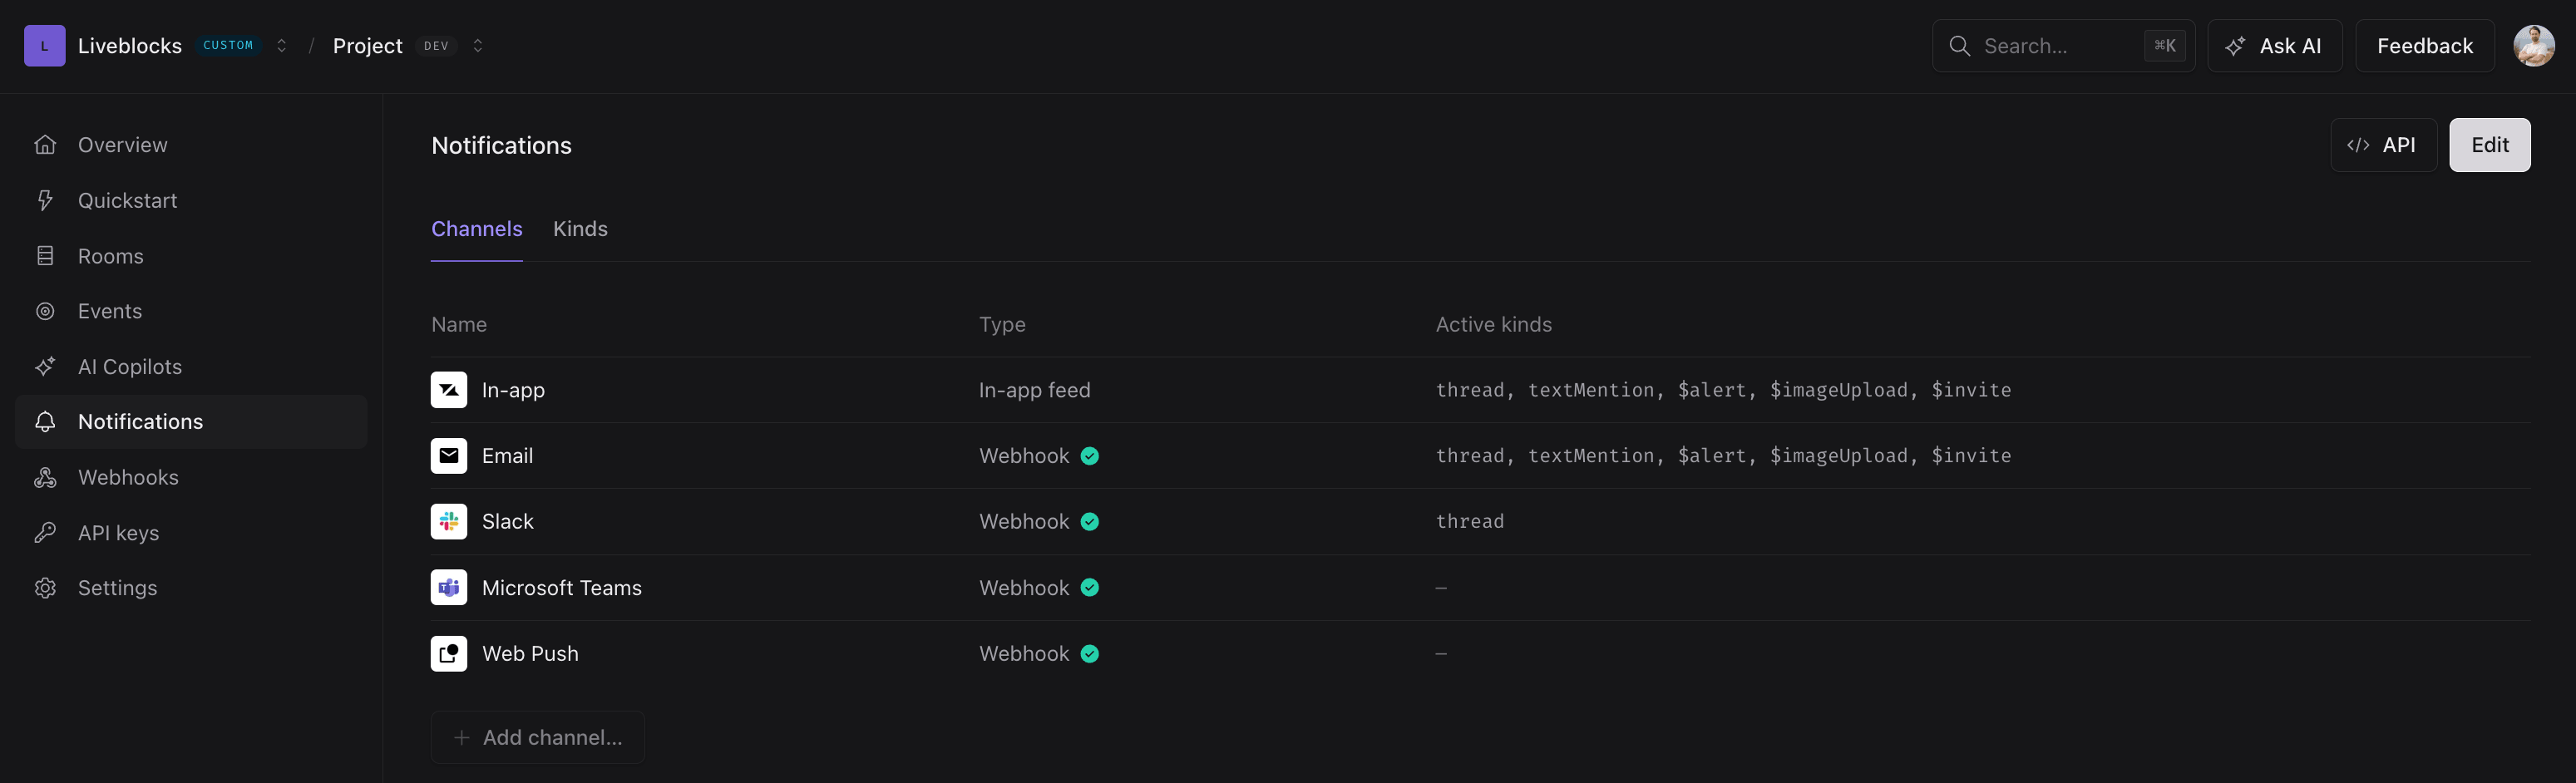Open the Liveblocks workspace switcher chevron
The width and height of the screenshot is (2576, 783).
[x=281, y=45]
